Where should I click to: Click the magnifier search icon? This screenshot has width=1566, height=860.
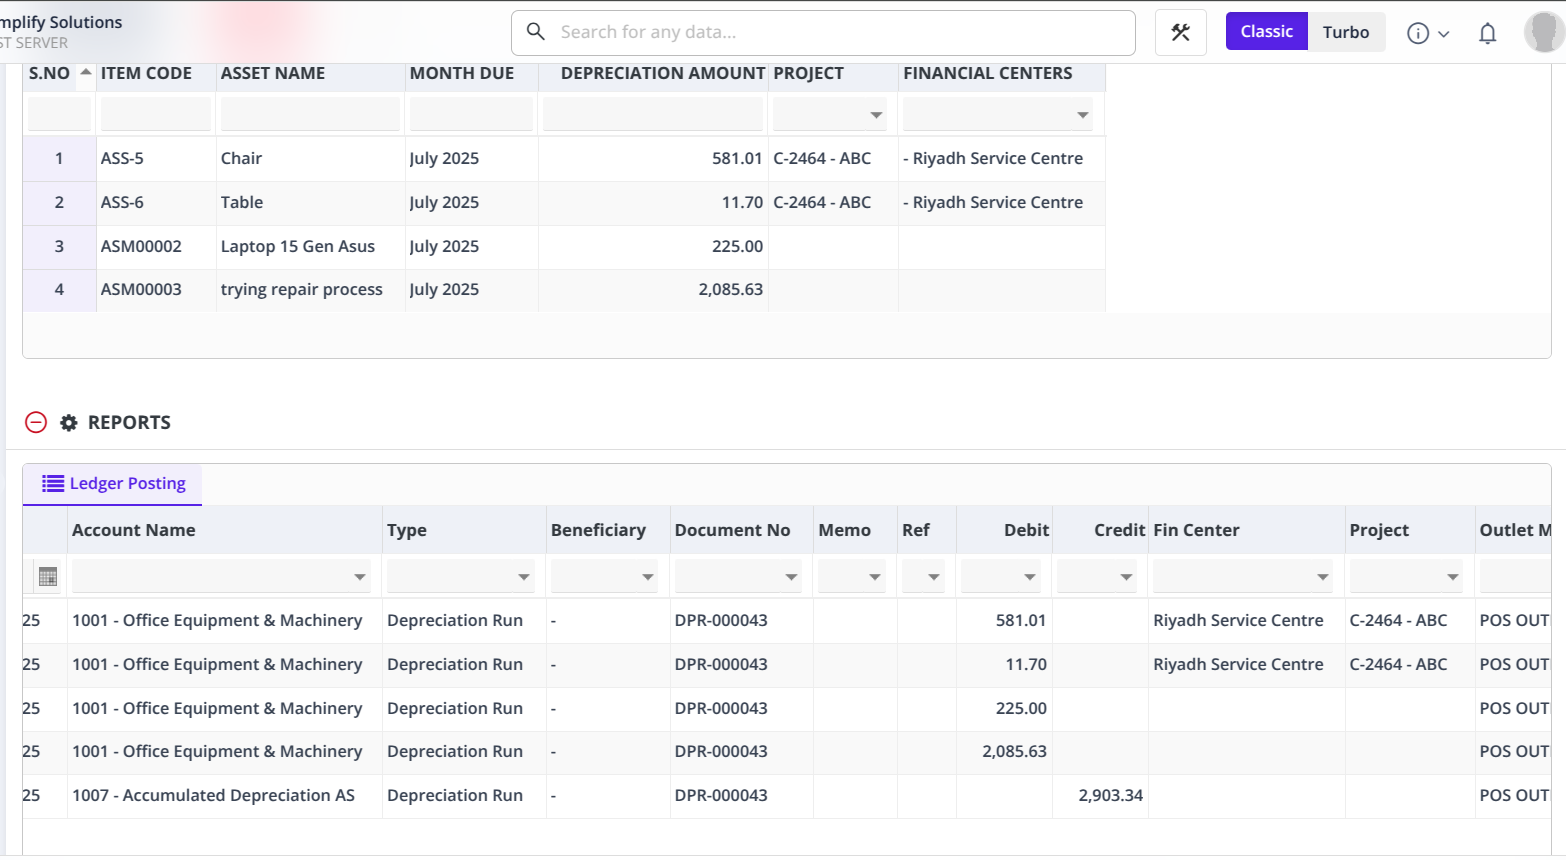pos(536,32)
